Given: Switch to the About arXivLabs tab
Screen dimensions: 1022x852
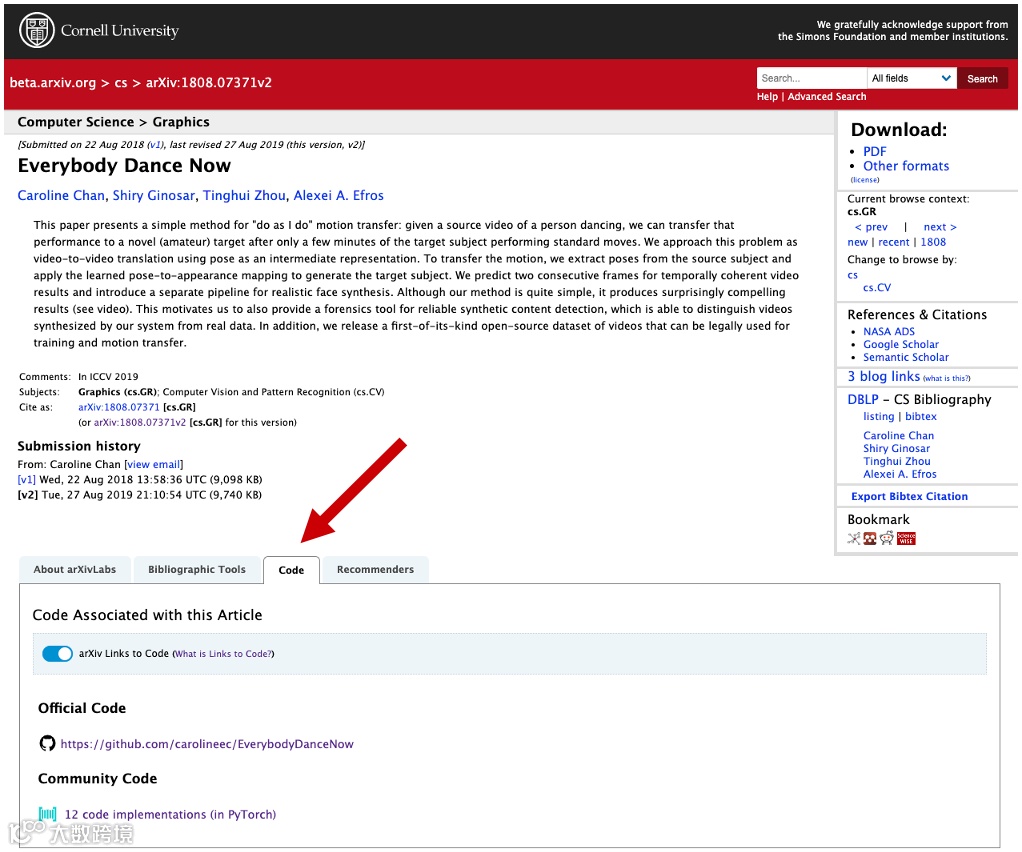Looking at the screenshot, I should tap(75, 569).
